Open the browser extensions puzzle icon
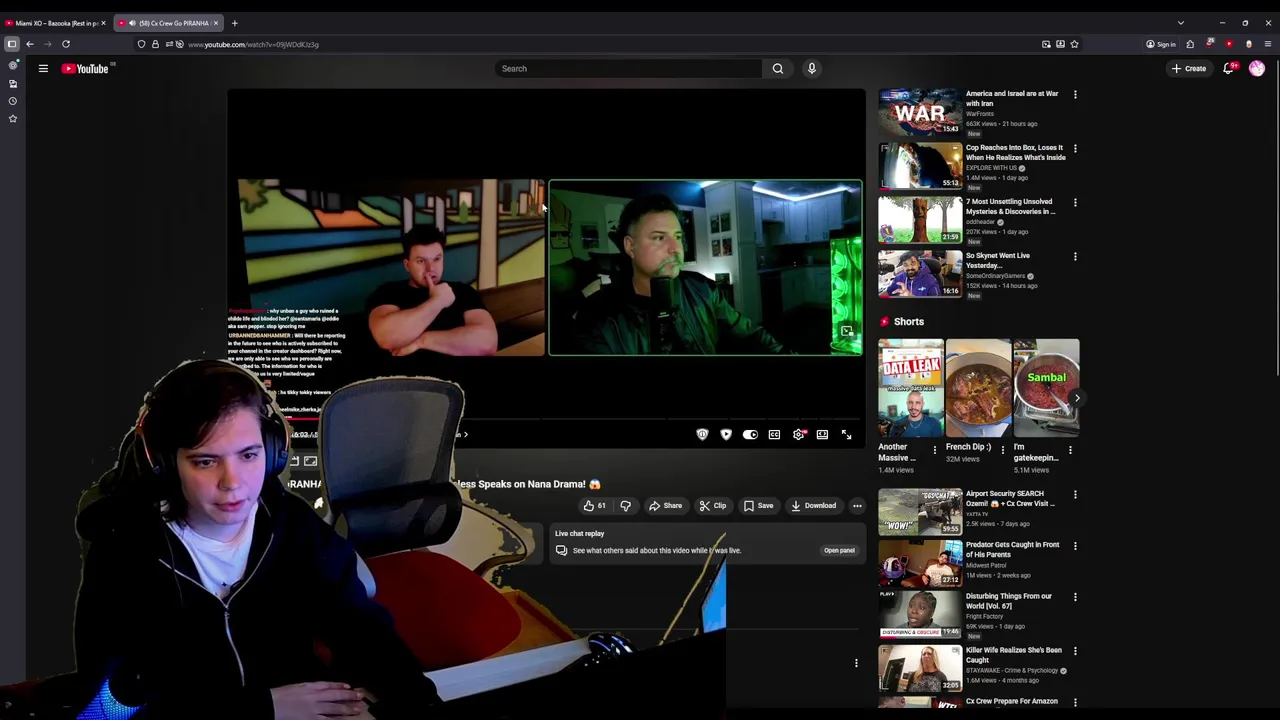This screenshot has height=720, width=1280. point(1190,44)
